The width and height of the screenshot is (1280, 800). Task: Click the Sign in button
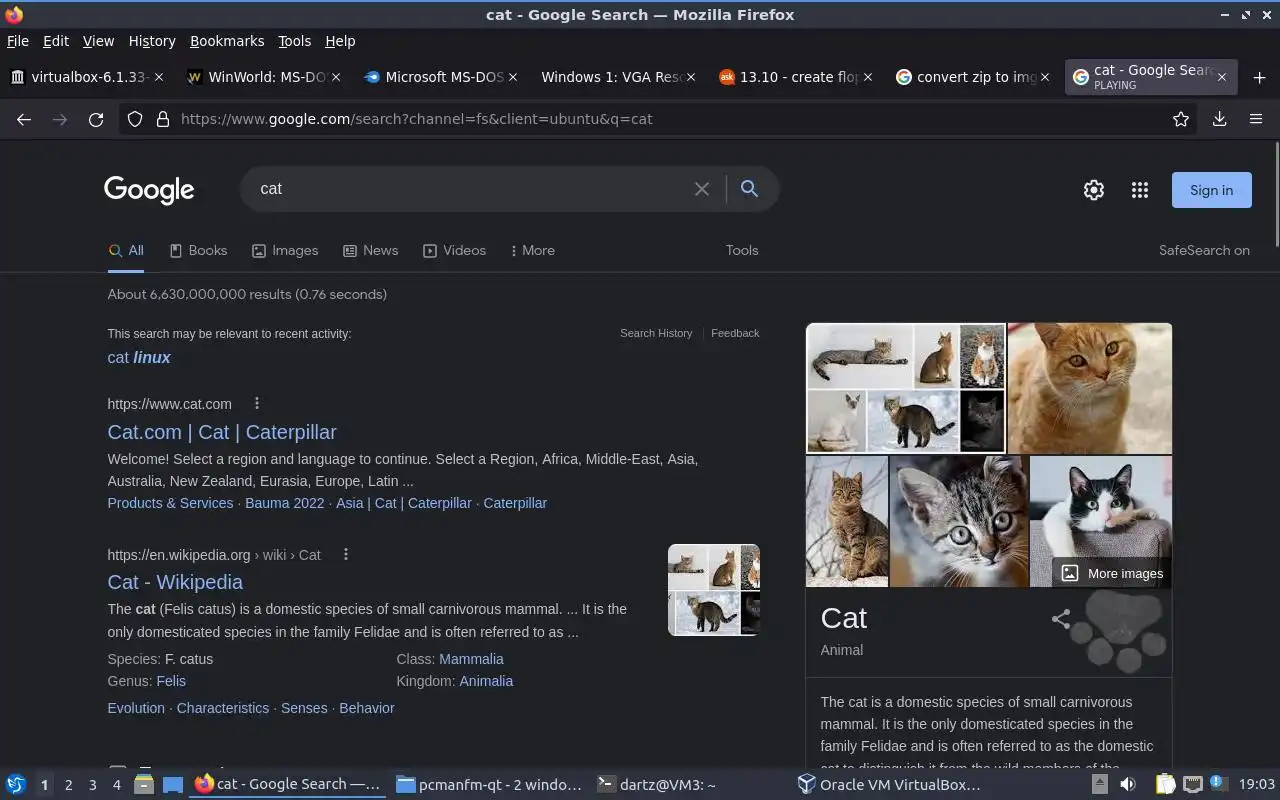coord(1212,190)
